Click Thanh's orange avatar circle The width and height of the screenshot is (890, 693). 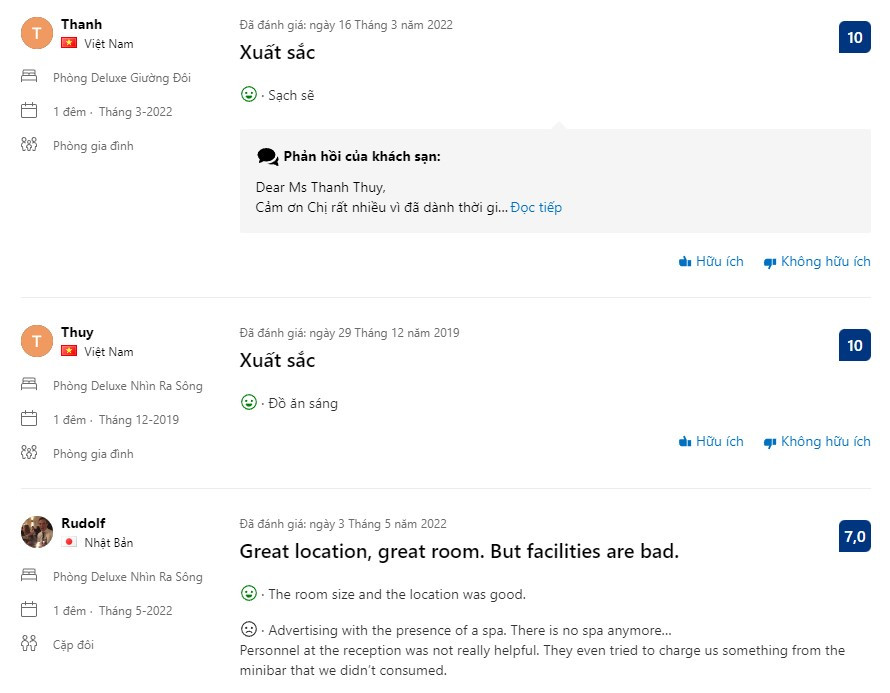coord(37,33)
